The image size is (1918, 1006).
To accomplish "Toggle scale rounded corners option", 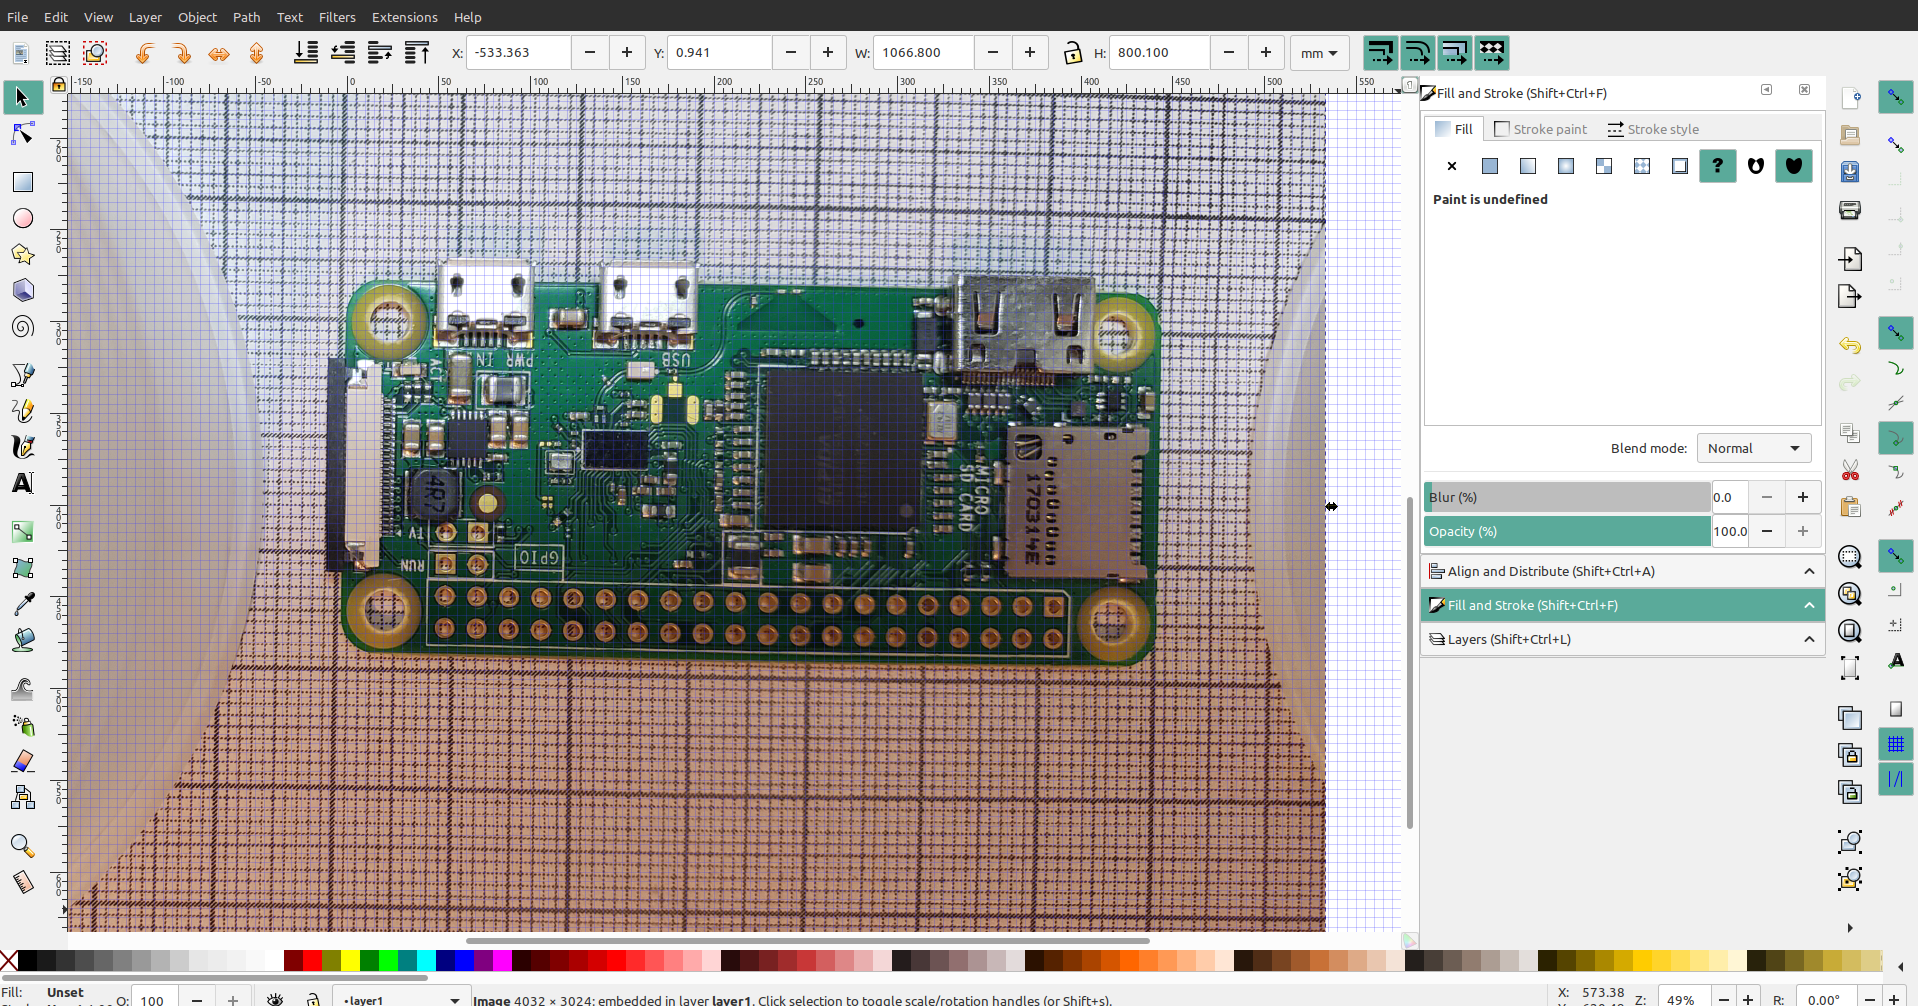I will click(1417, 53).
